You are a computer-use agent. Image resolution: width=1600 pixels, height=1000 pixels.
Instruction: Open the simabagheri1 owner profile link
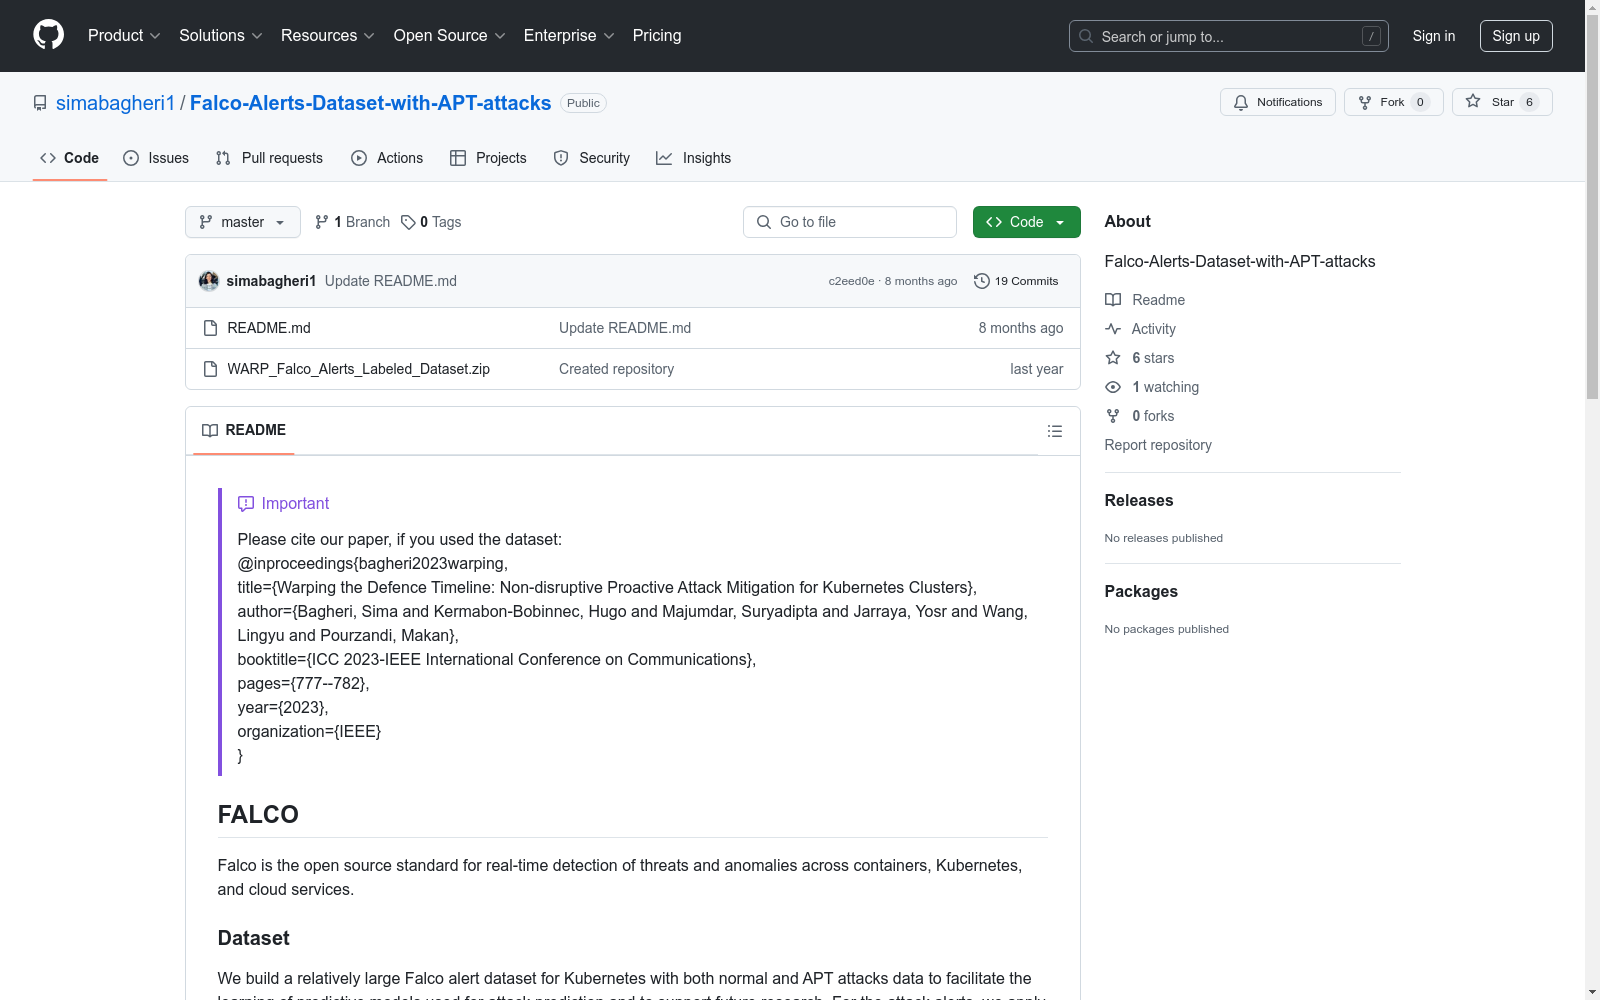[115, 103]
